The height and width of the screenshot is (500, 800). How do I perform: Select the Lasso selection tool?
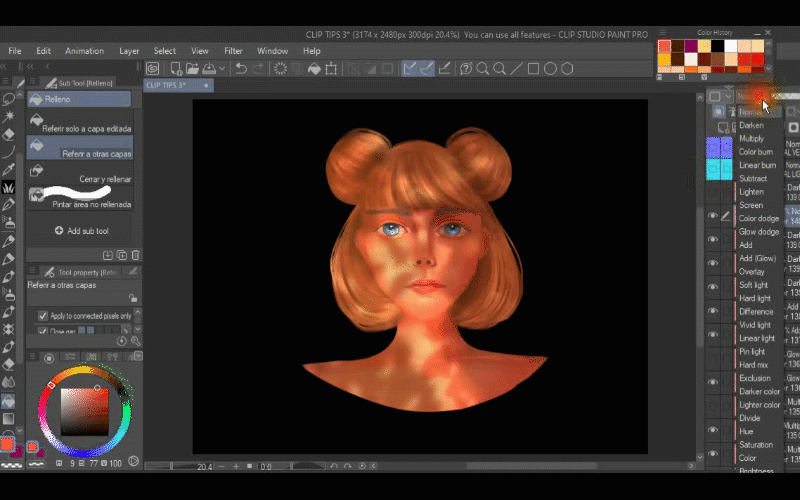point(9,100)
